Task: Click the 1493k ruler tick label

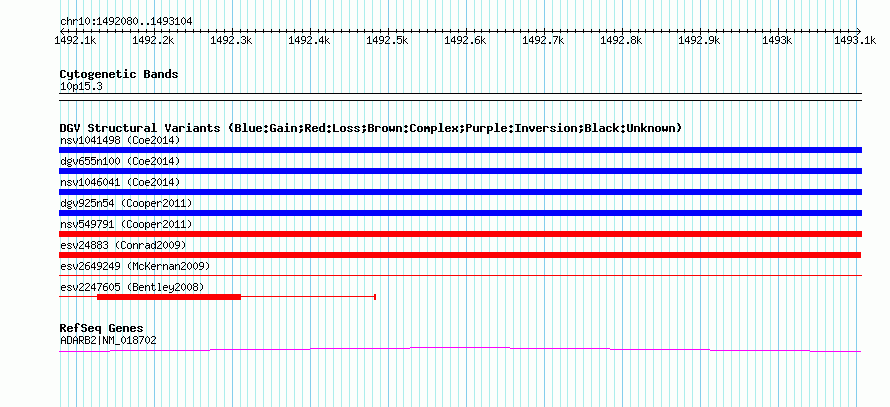Action: coord(777,40)
